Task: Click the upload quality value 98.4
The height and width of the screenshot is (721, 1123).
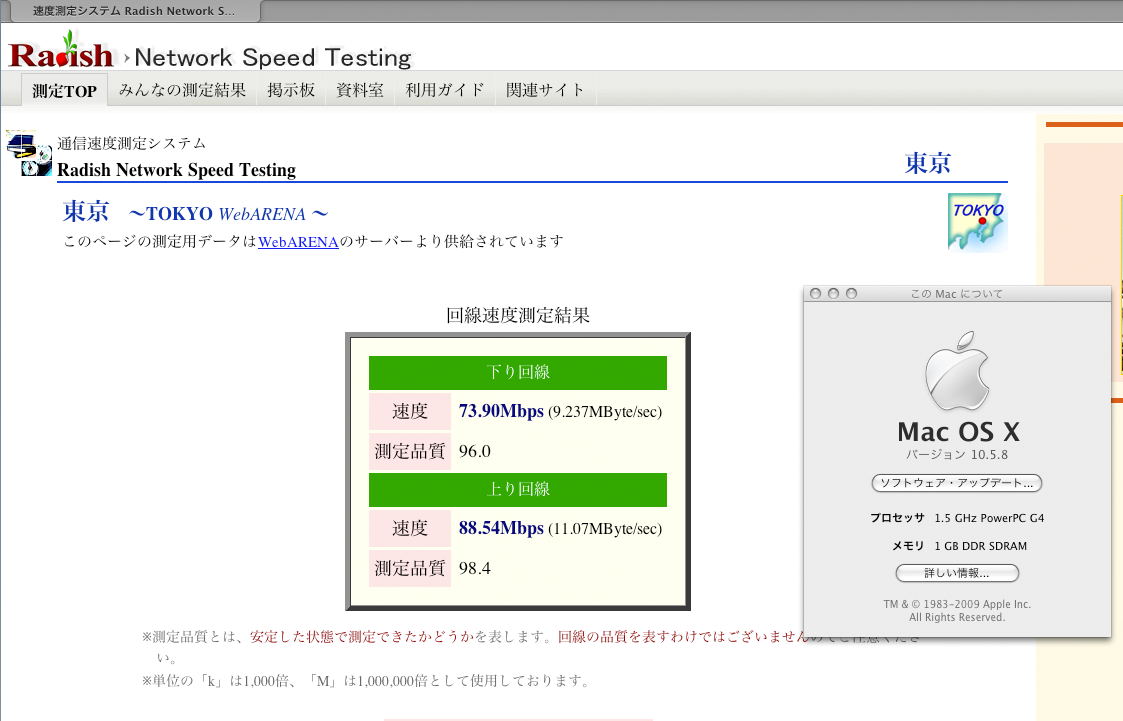Action: (x=475, y=568)
